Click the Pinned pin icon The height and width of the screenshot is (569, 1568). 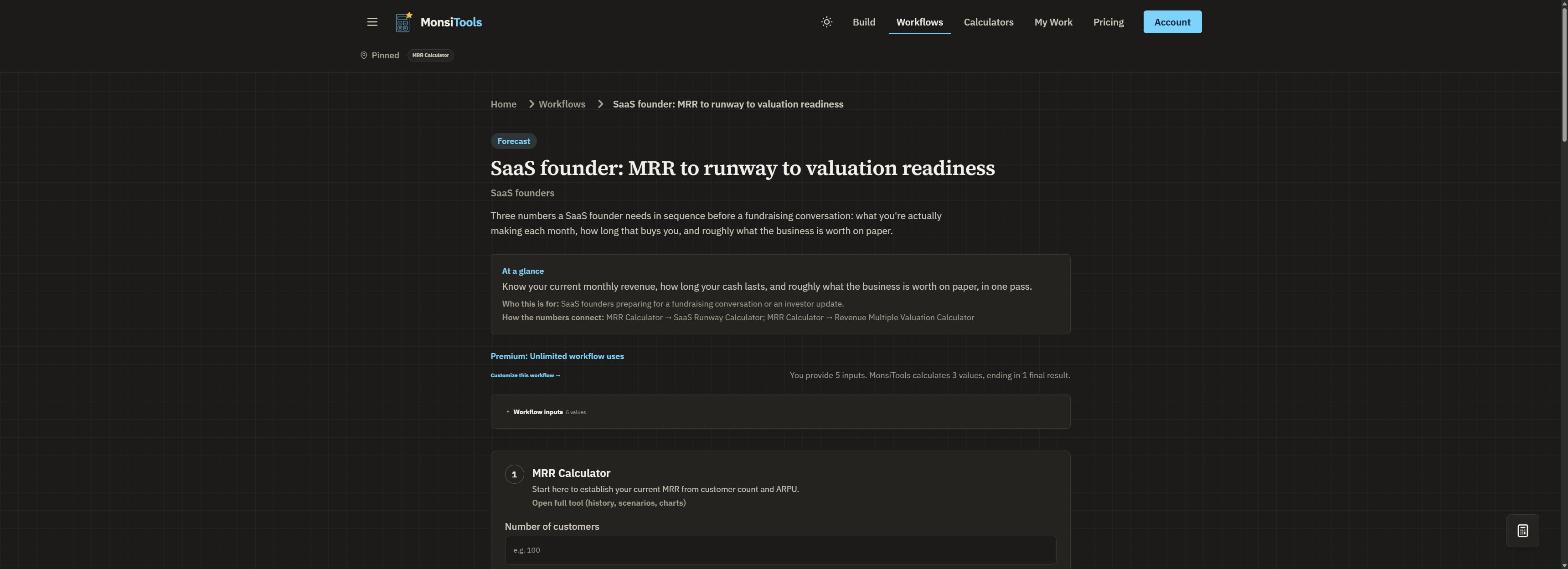click(x=364, y=55)
